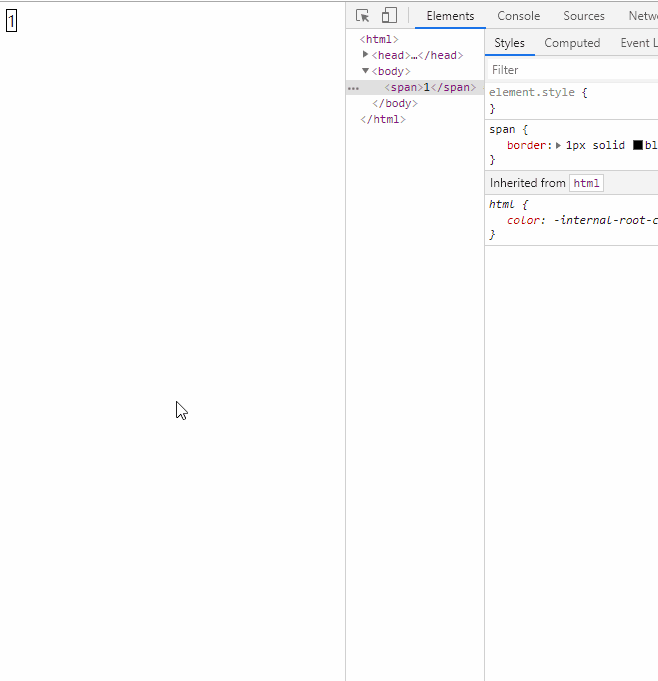Expand the border shorthand property triangle

coord(559,145)
